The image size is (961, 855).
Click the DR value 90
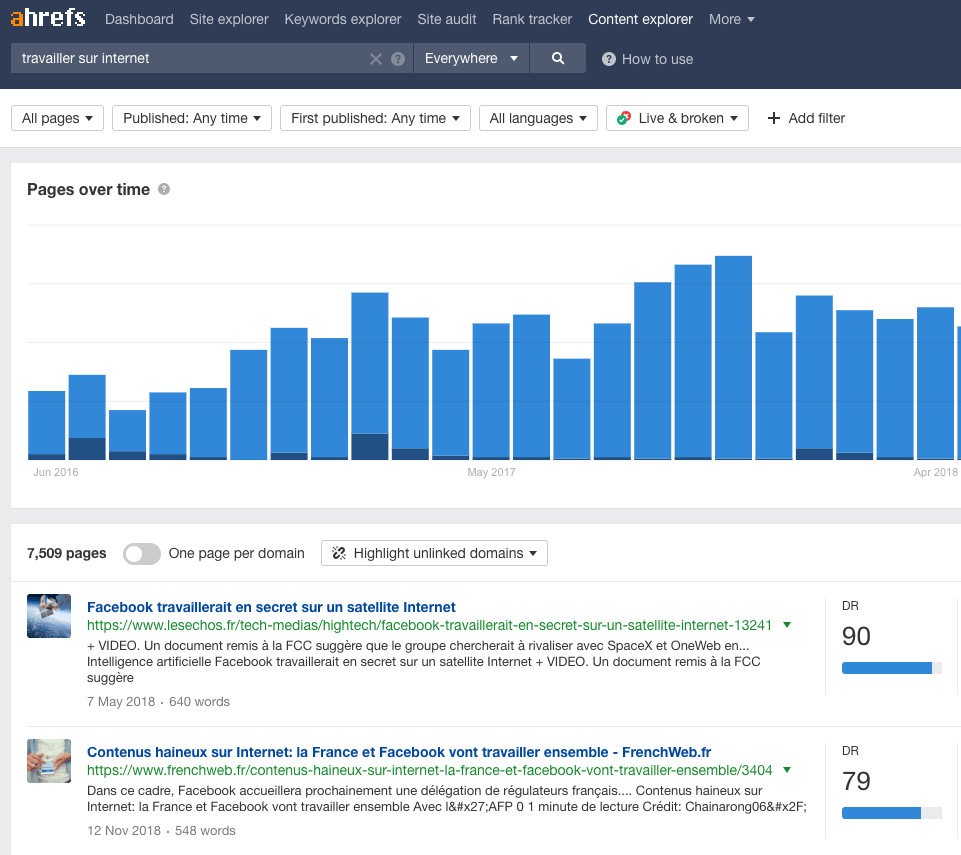click(856, 636)
